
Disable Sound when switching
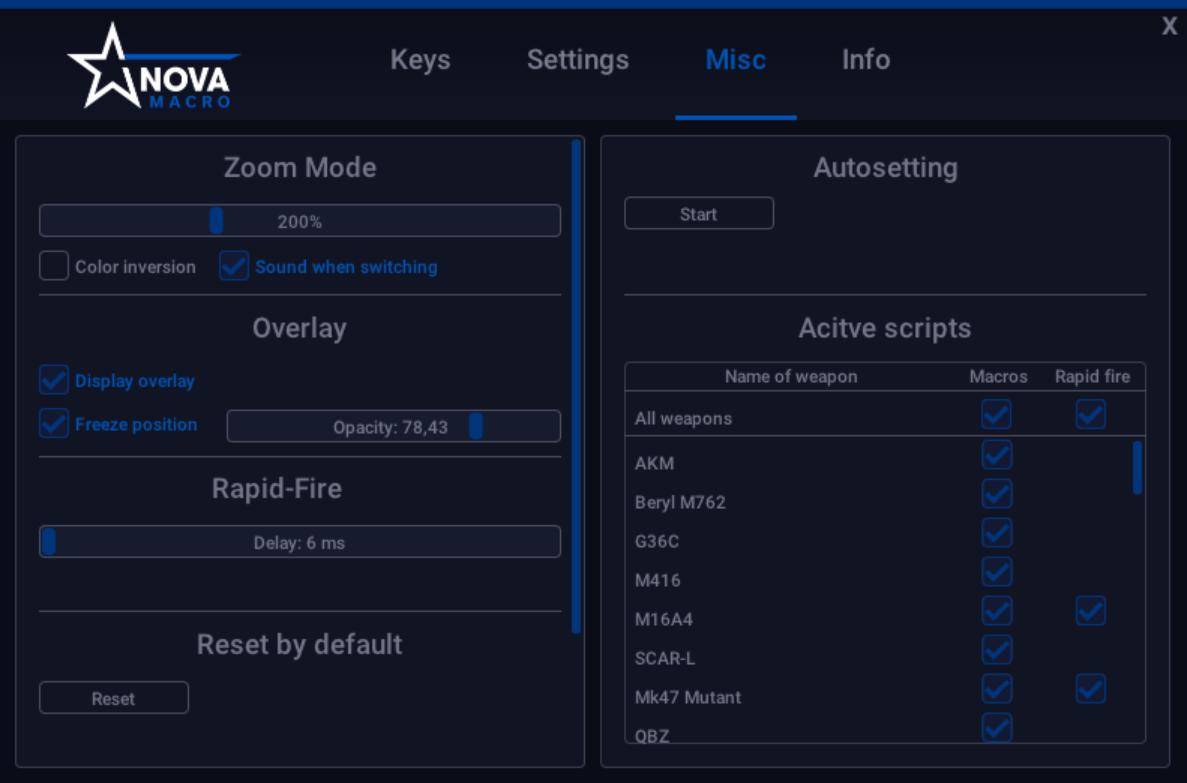click(234, 266)
